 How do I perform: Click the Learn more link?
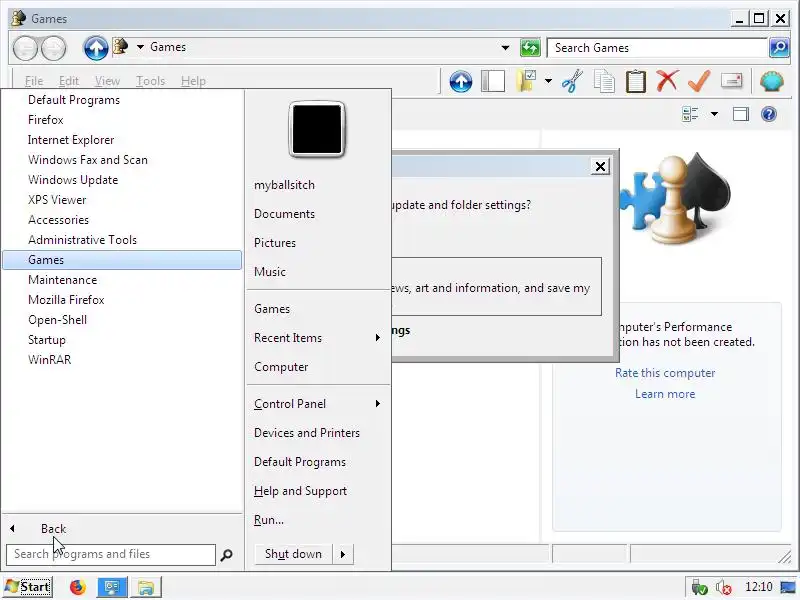[x=665, y=394]
